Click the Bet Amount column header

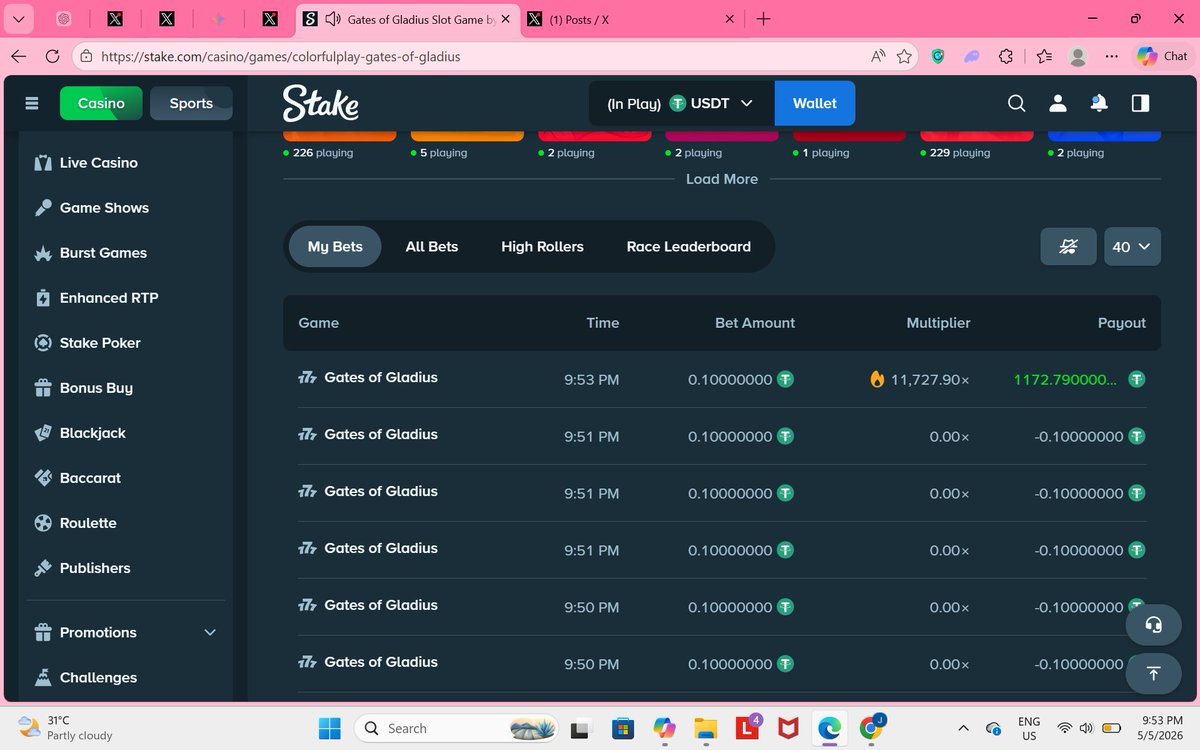(755, 323)
